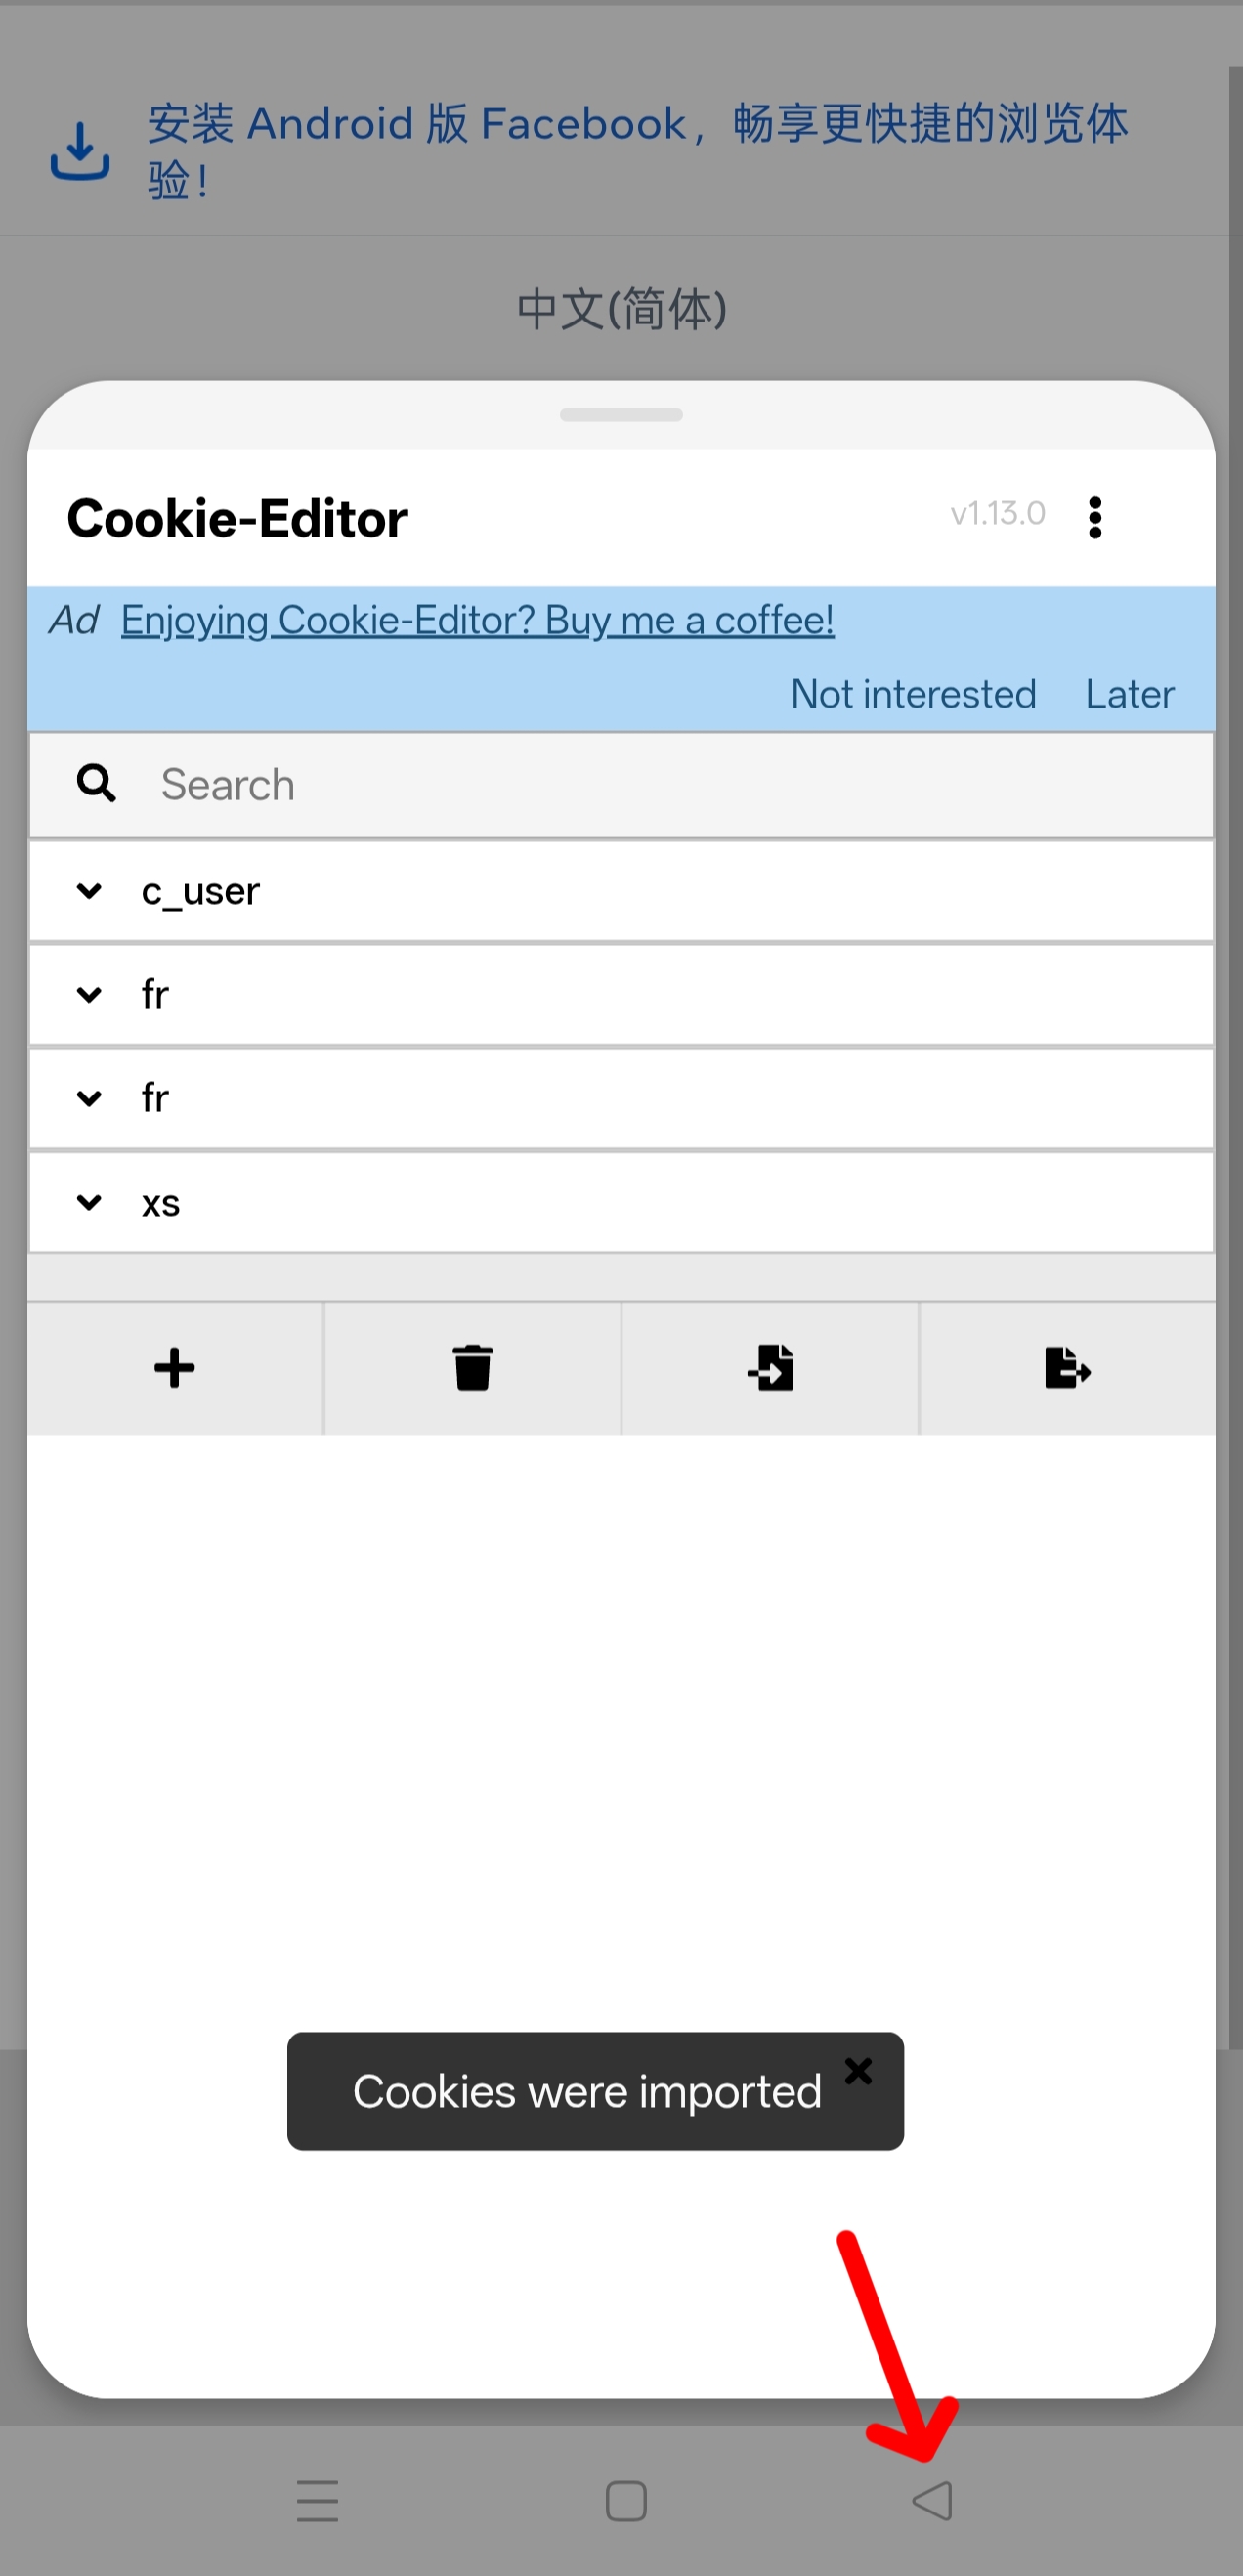Tap the sheet drag handle bar
The height and width of the screenshot is (2576, 1243).
tap(621, 415)
